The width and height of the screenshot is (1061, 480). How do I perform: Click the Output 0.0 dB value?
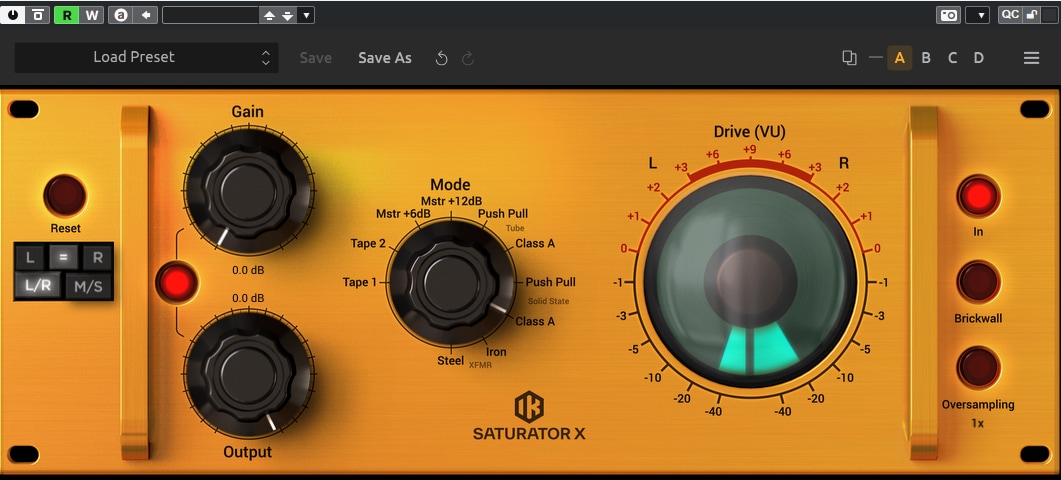248,298
